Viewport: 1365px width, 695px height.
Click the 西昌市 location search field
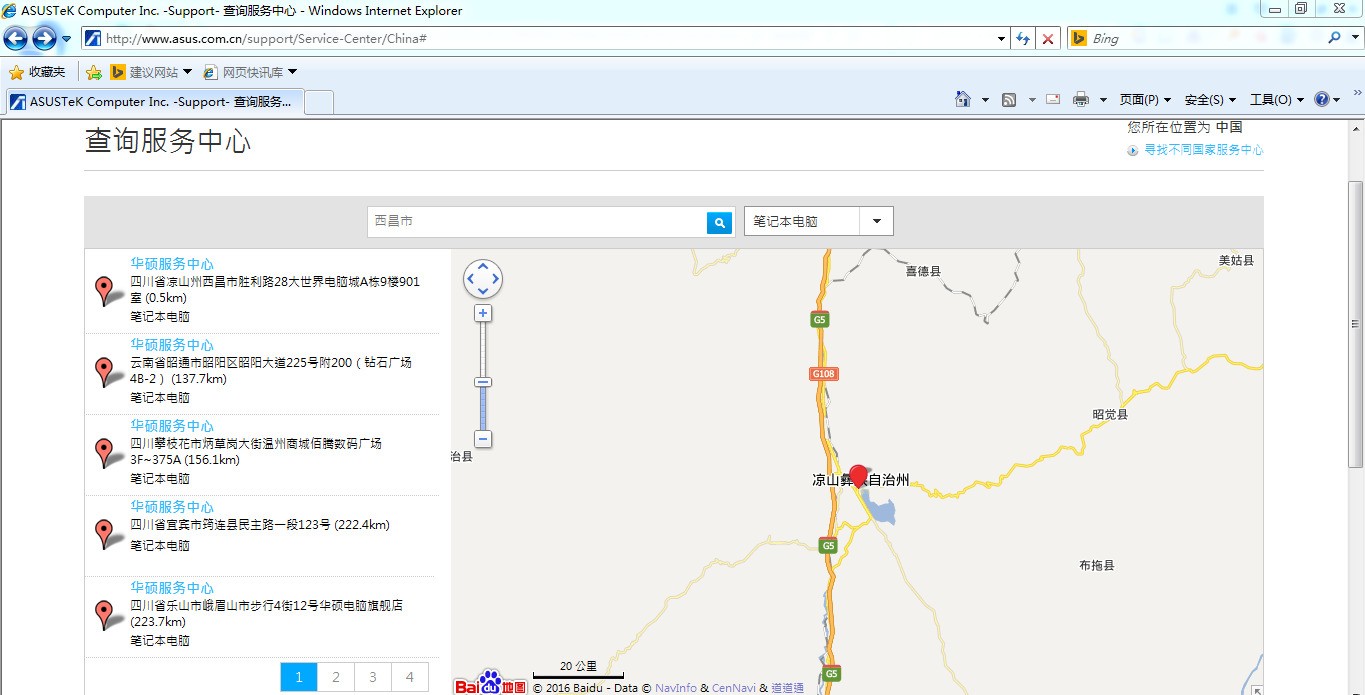click(537, 222)
